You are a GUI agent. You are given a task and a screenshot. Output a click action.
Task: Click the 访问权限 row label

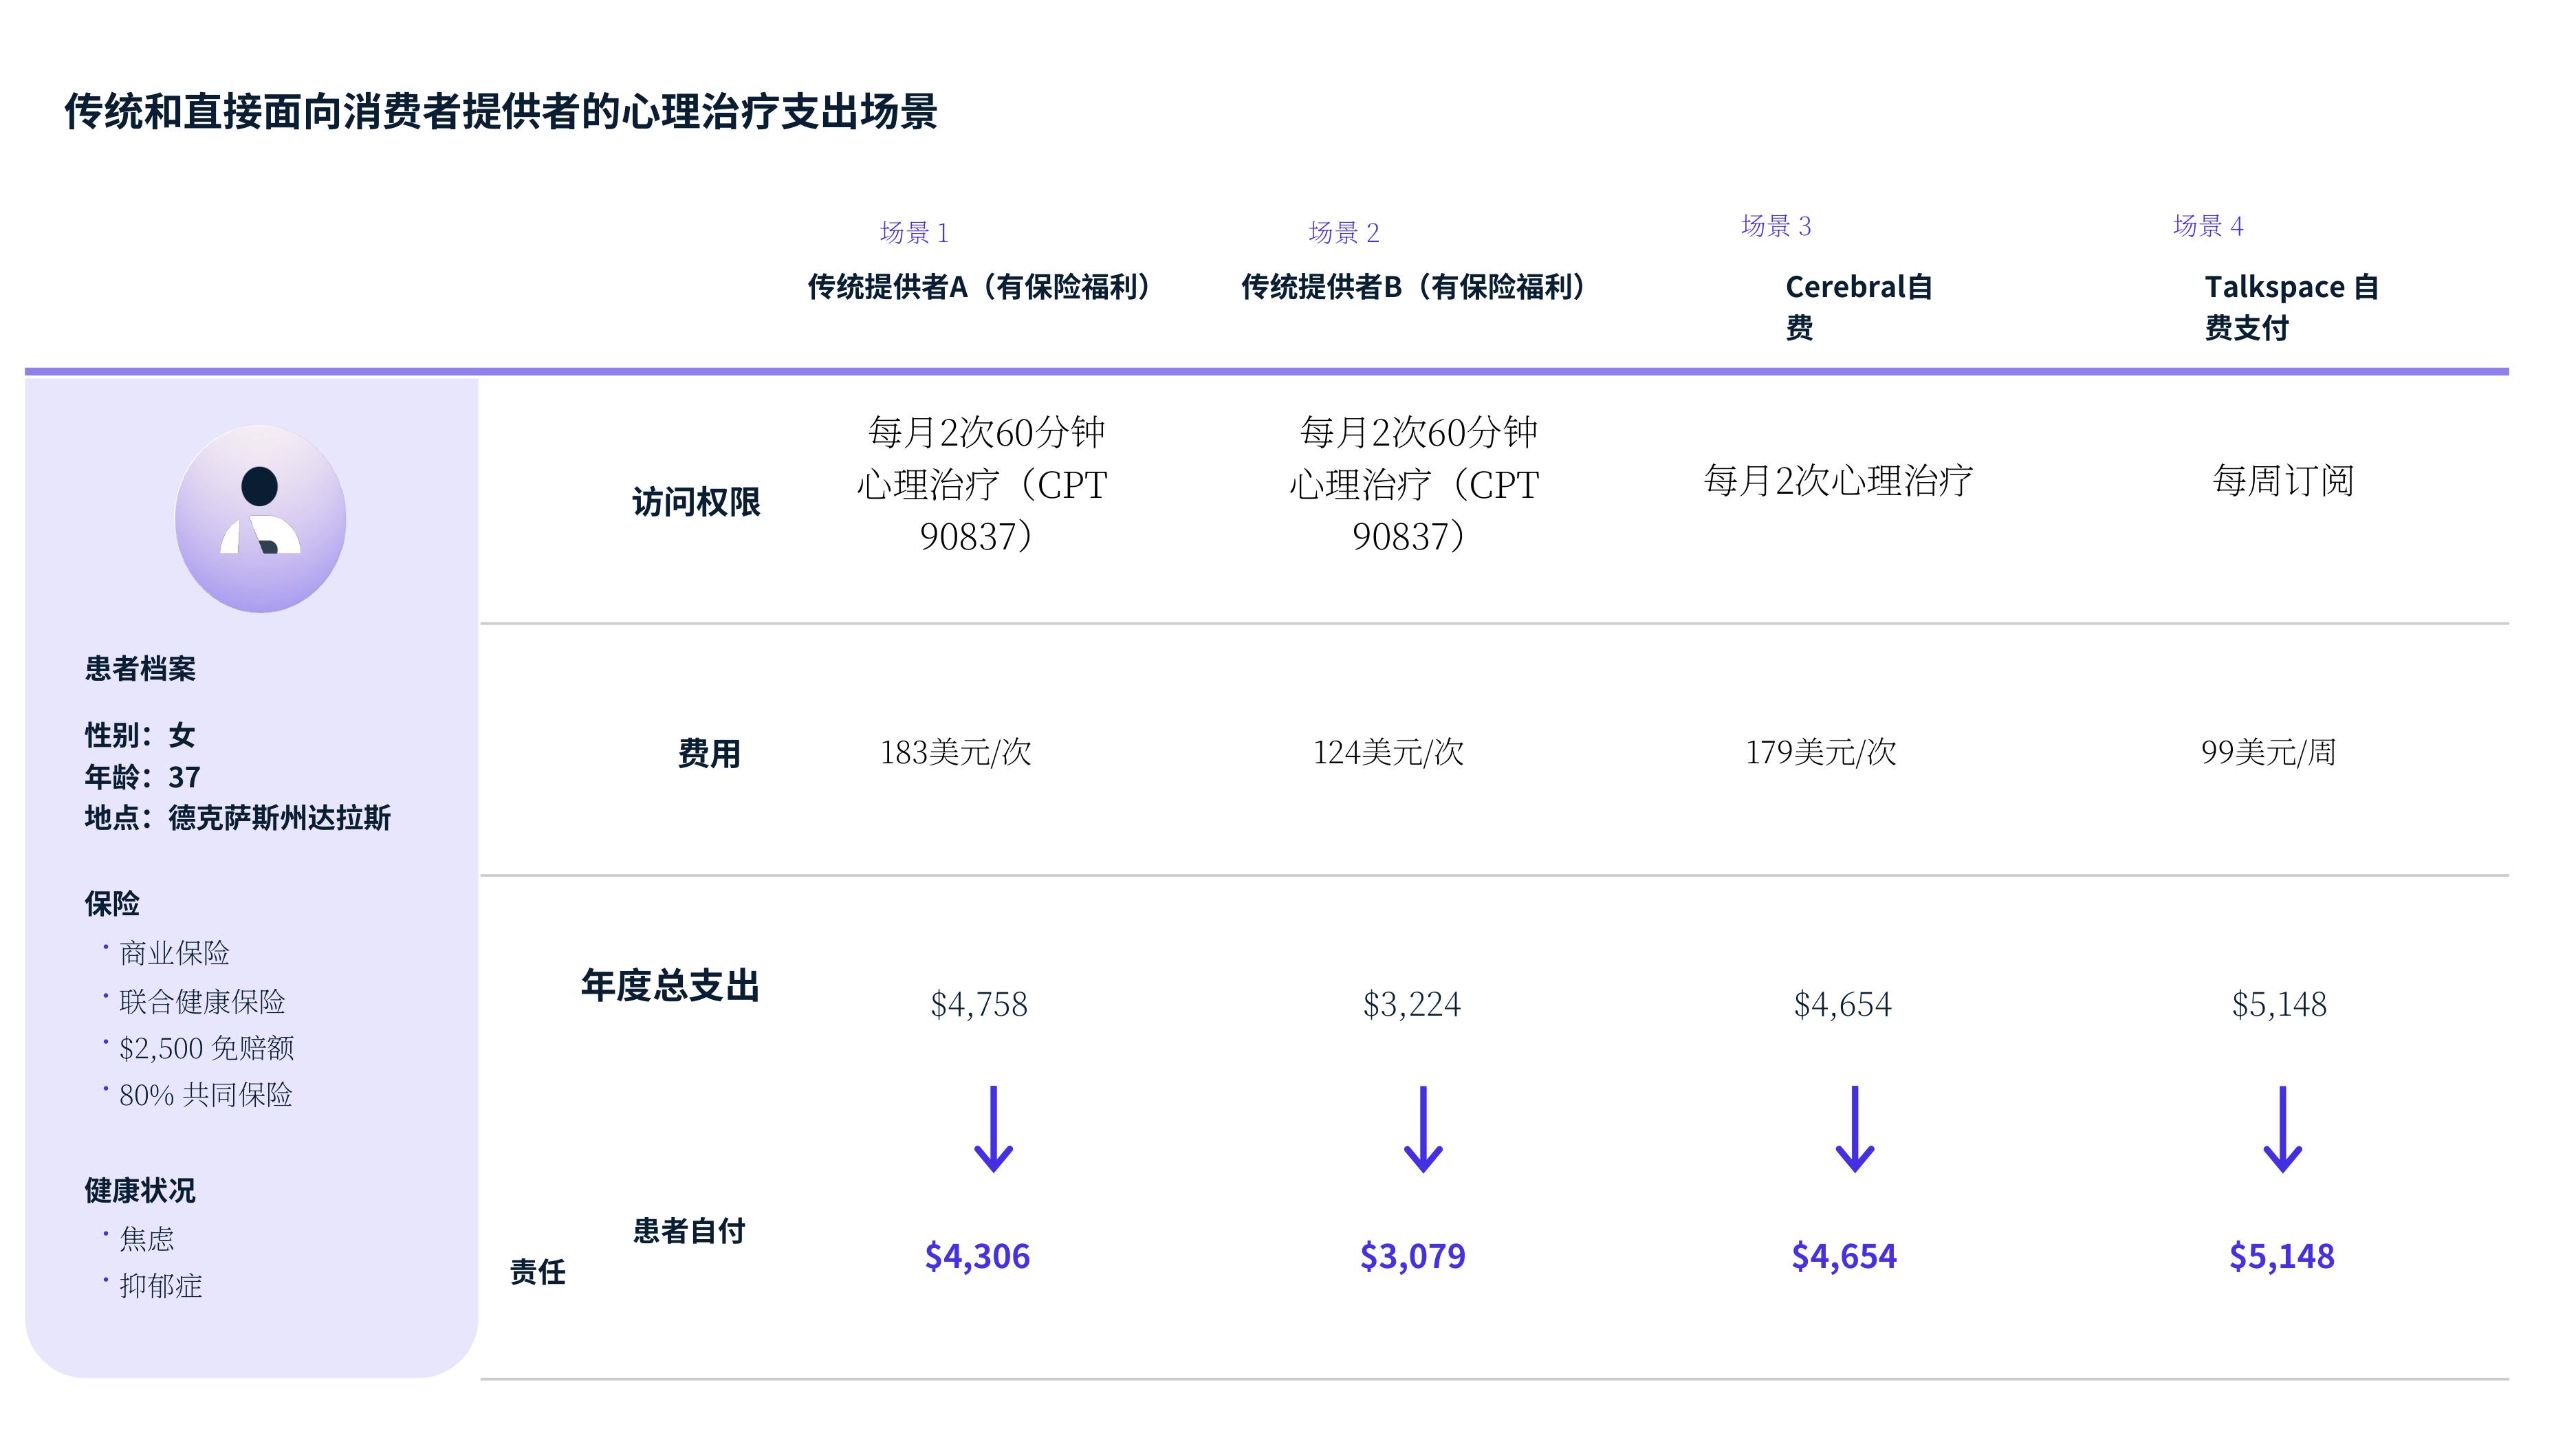point(696,502)
